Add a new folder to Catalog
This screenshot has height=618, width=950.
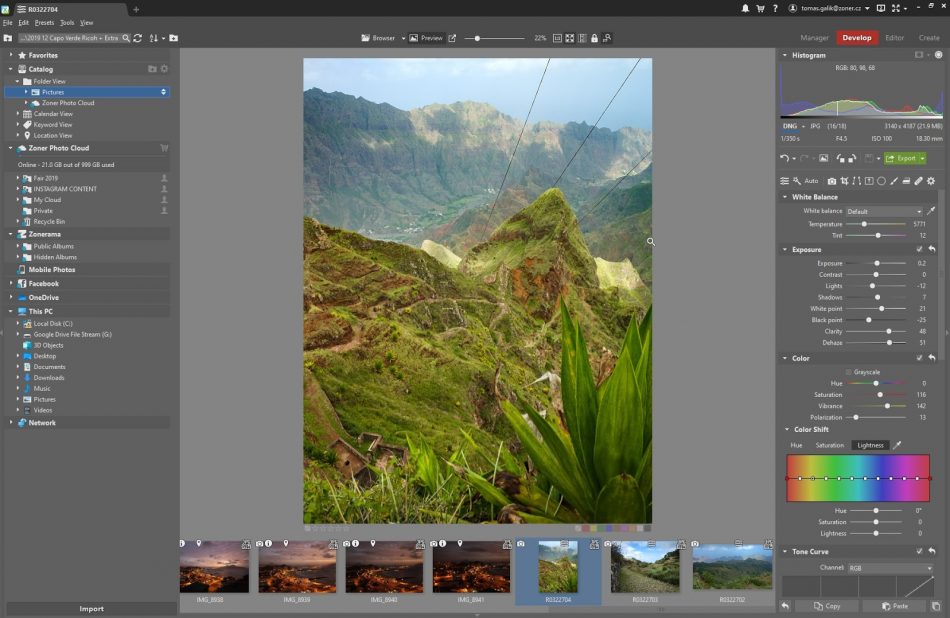click(x=152, y=69)
